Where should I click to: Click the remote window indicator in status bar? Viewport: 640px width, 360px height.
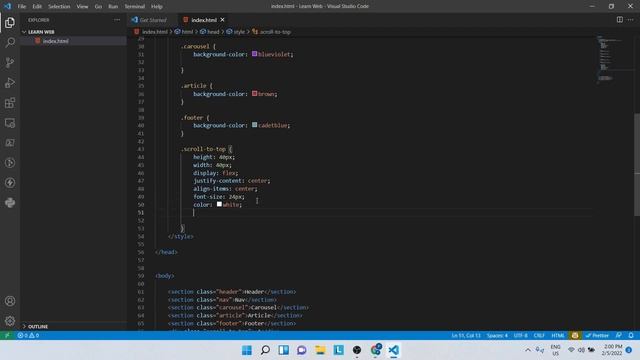7,335
